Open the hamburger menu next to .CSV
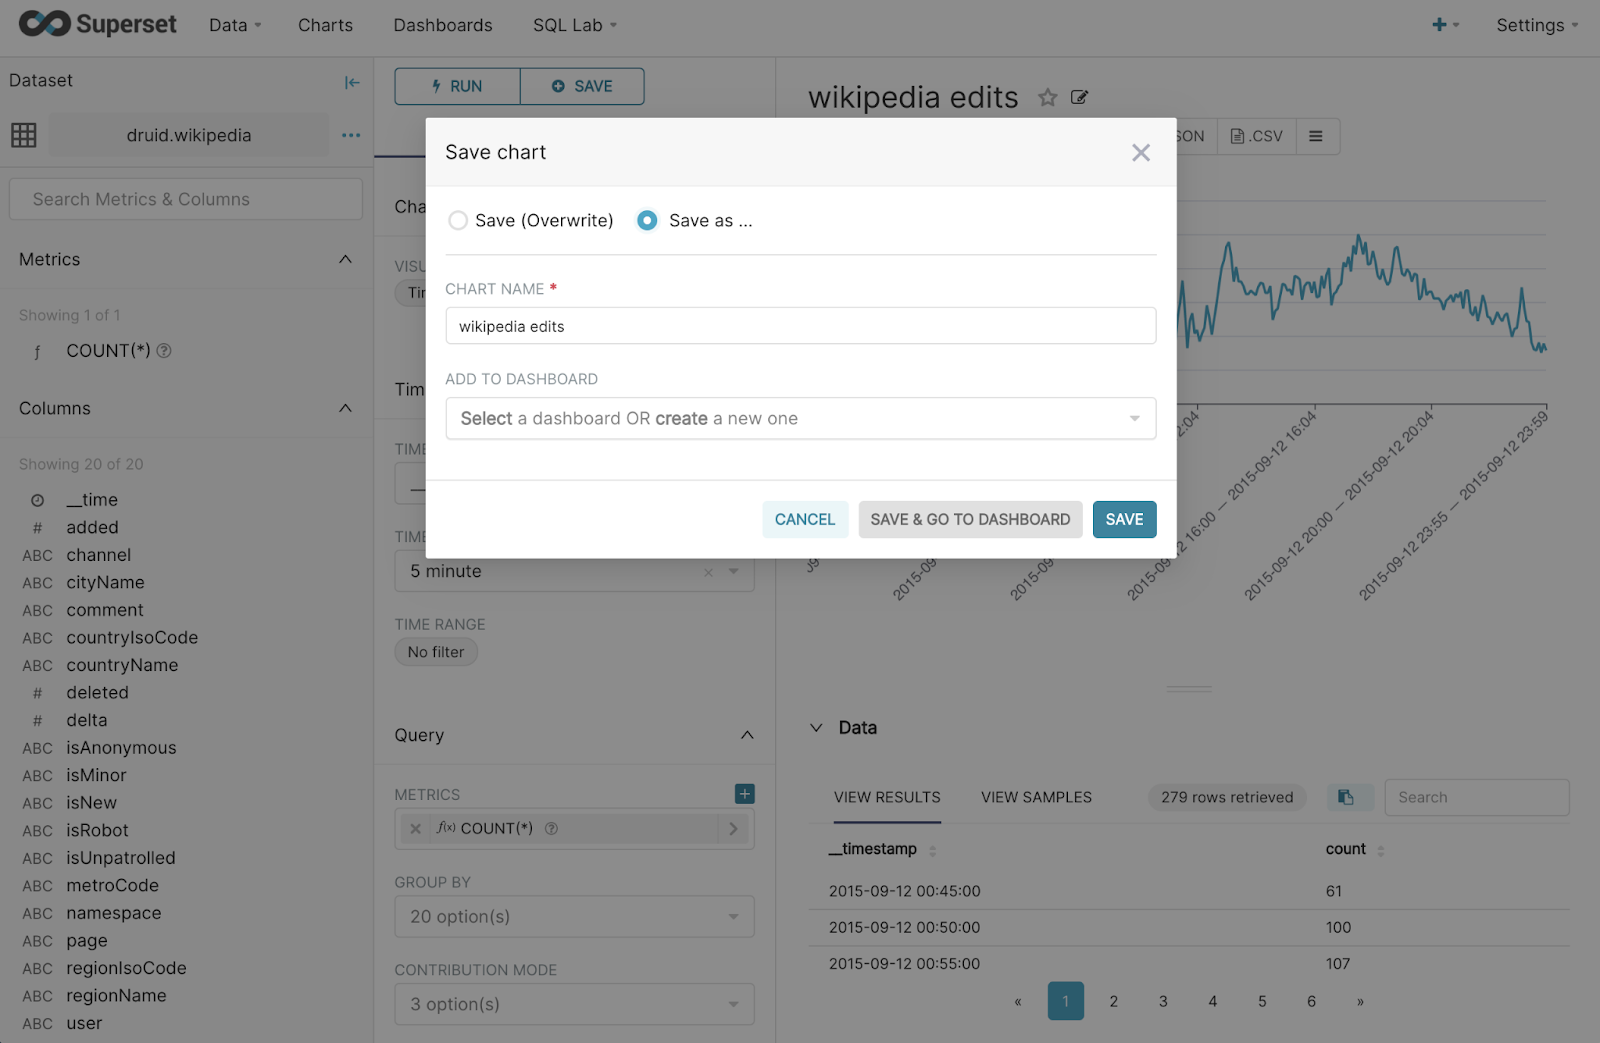The image size is (1600, 1043). (1316, 136)
